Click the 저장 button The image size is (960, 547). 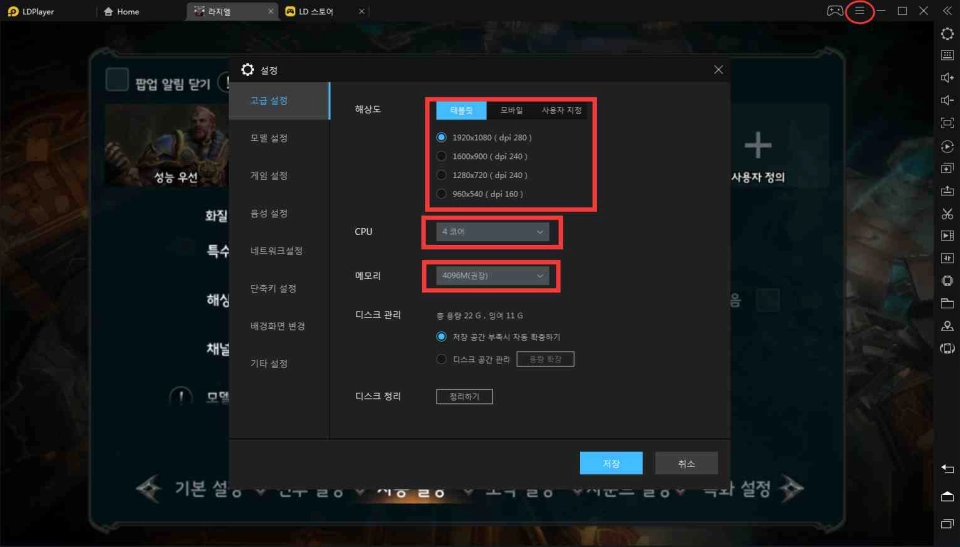coord(611,464)
